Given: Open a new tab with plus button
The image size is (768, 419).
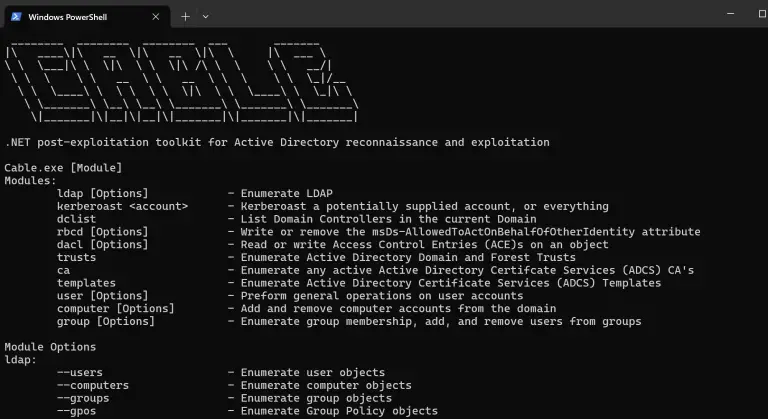Looking at the screenshot, I should 185,17.
